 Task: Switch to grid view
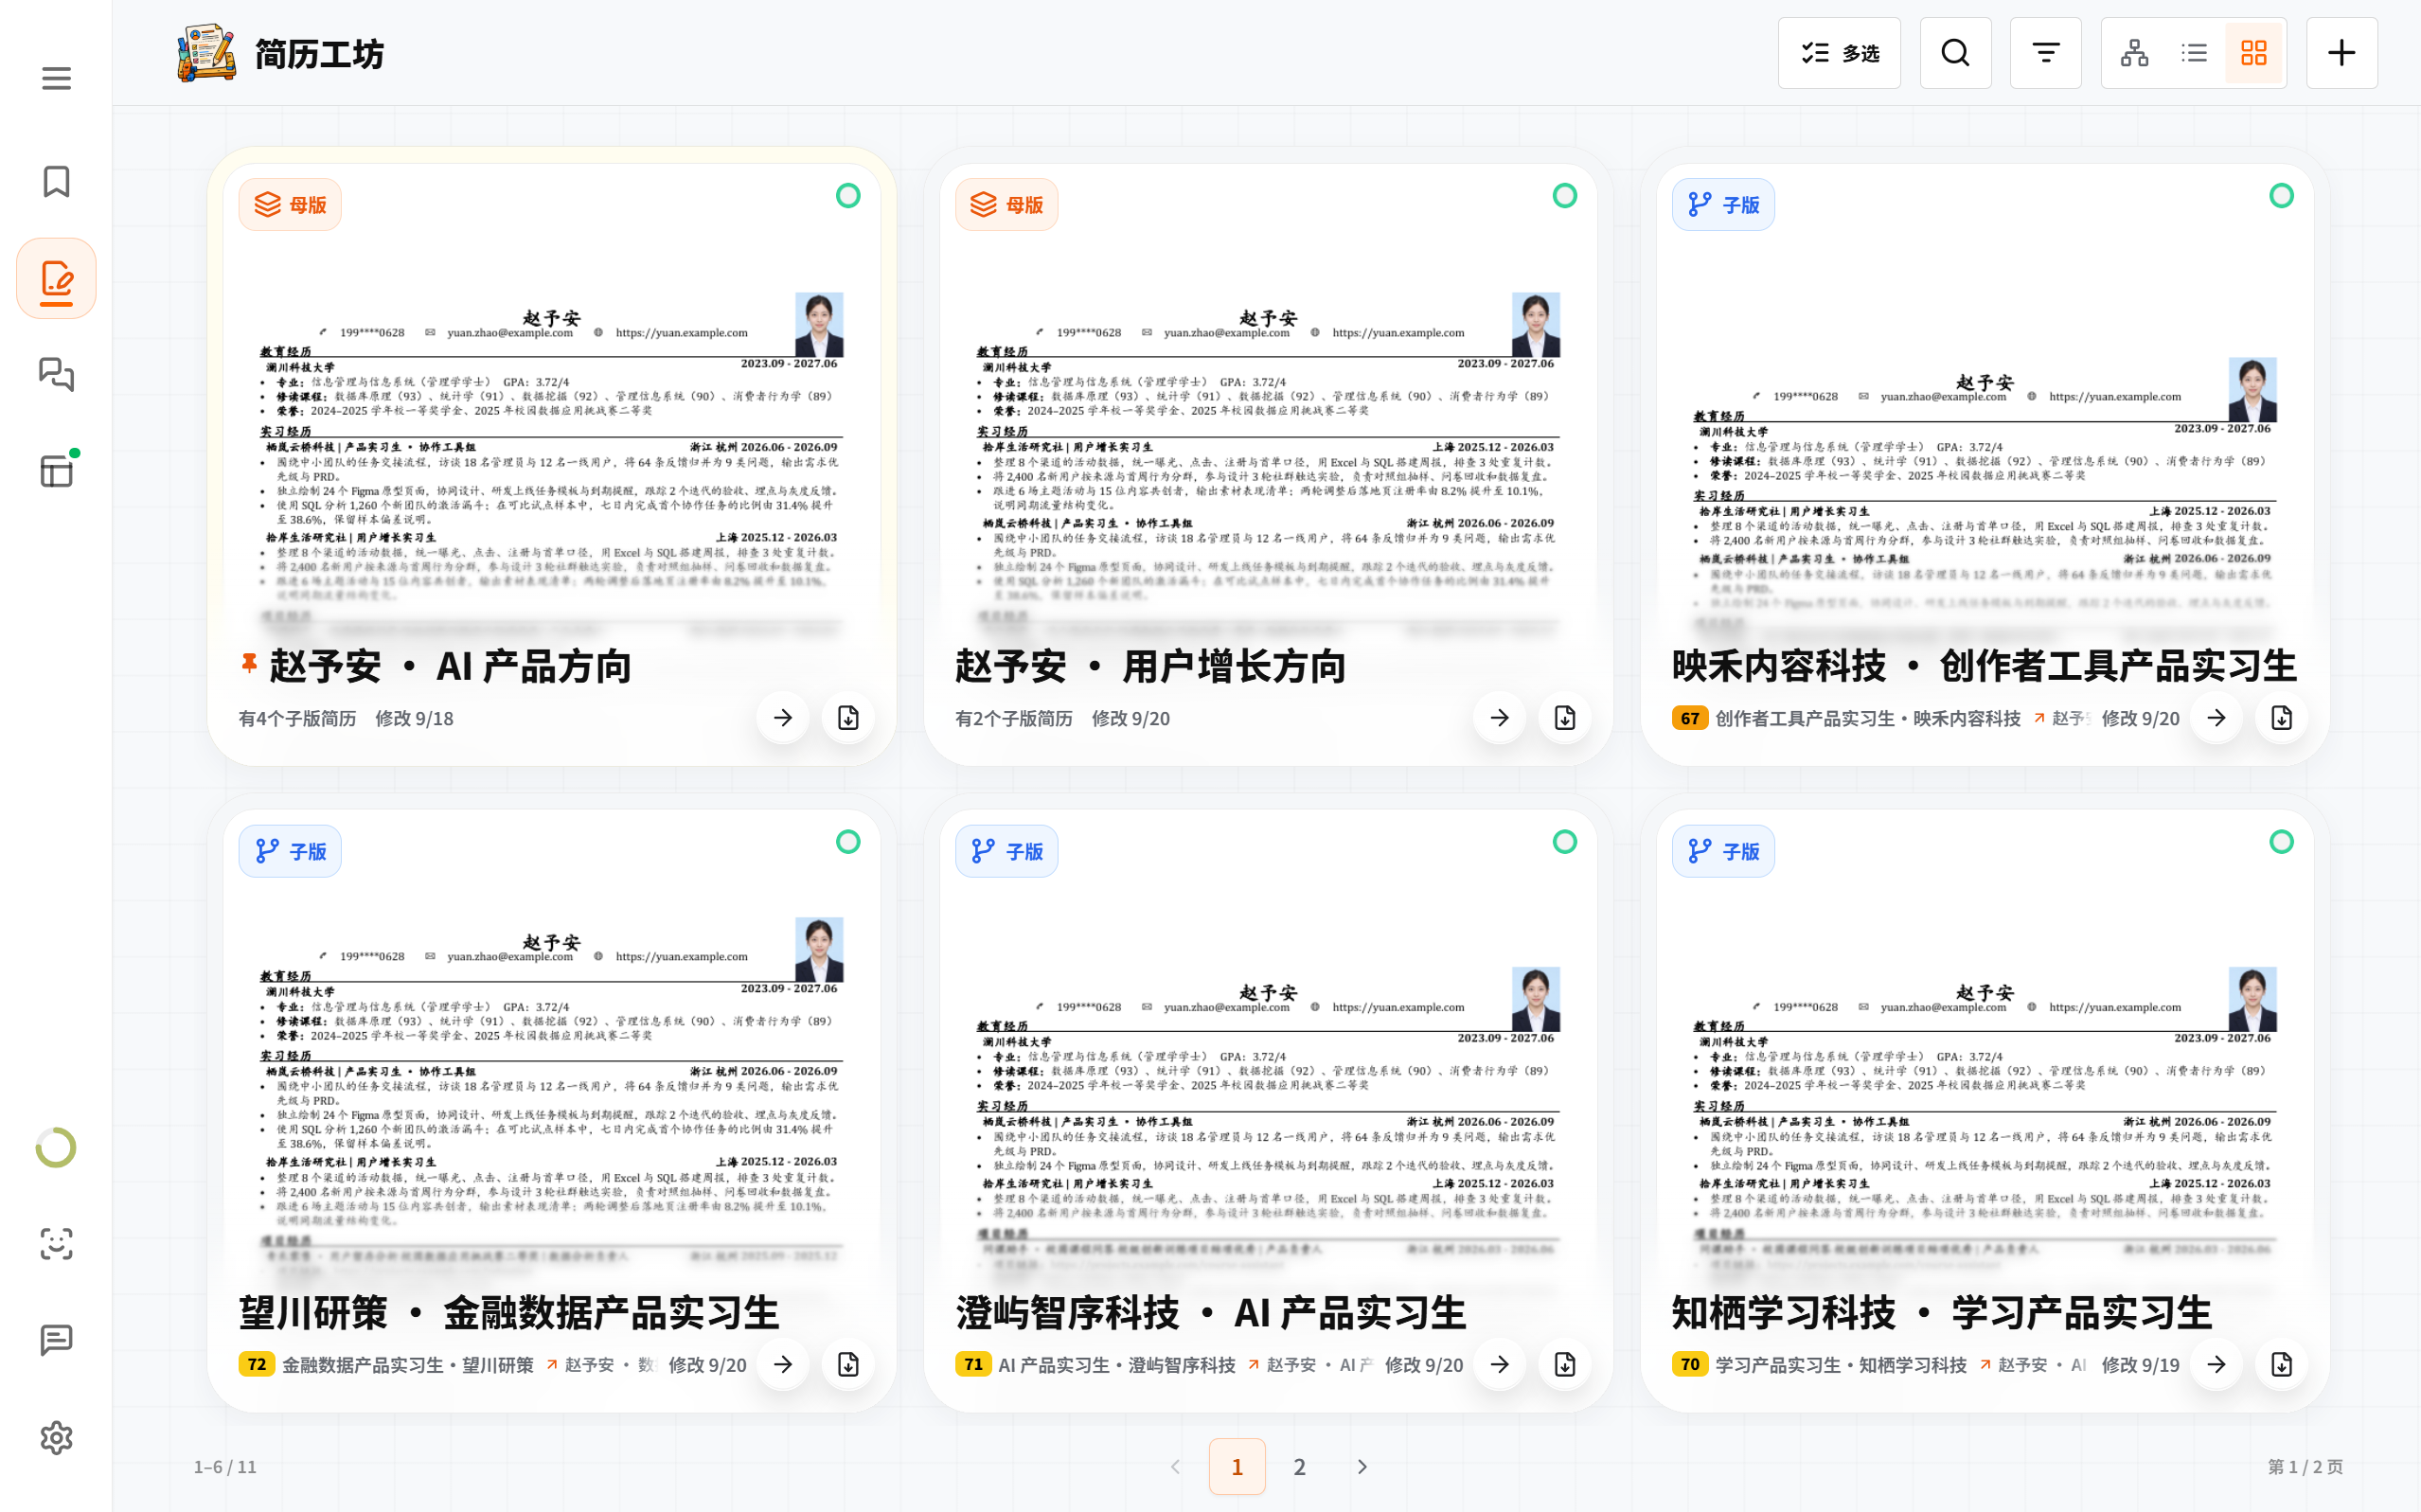(x=2254, y=53)
